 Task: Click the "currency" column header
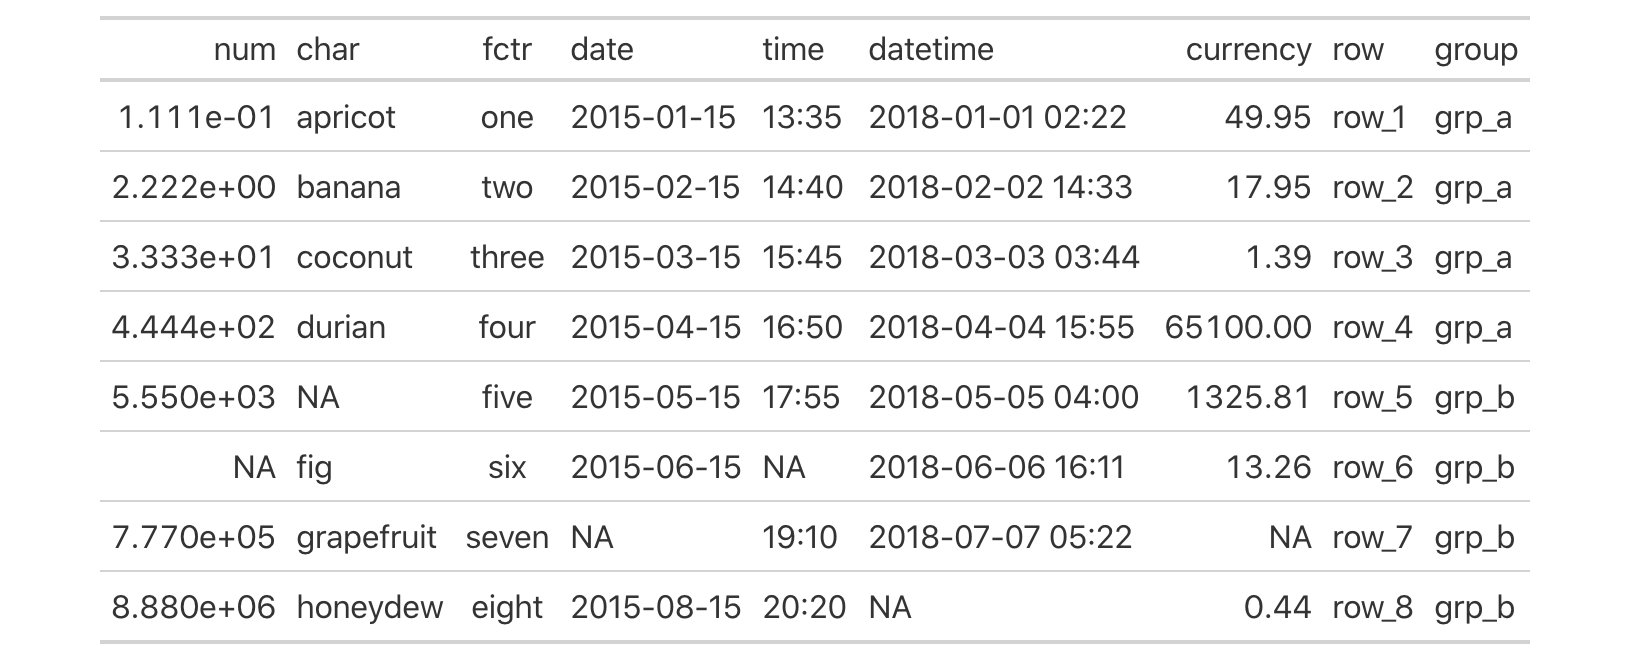point(1247,50)
